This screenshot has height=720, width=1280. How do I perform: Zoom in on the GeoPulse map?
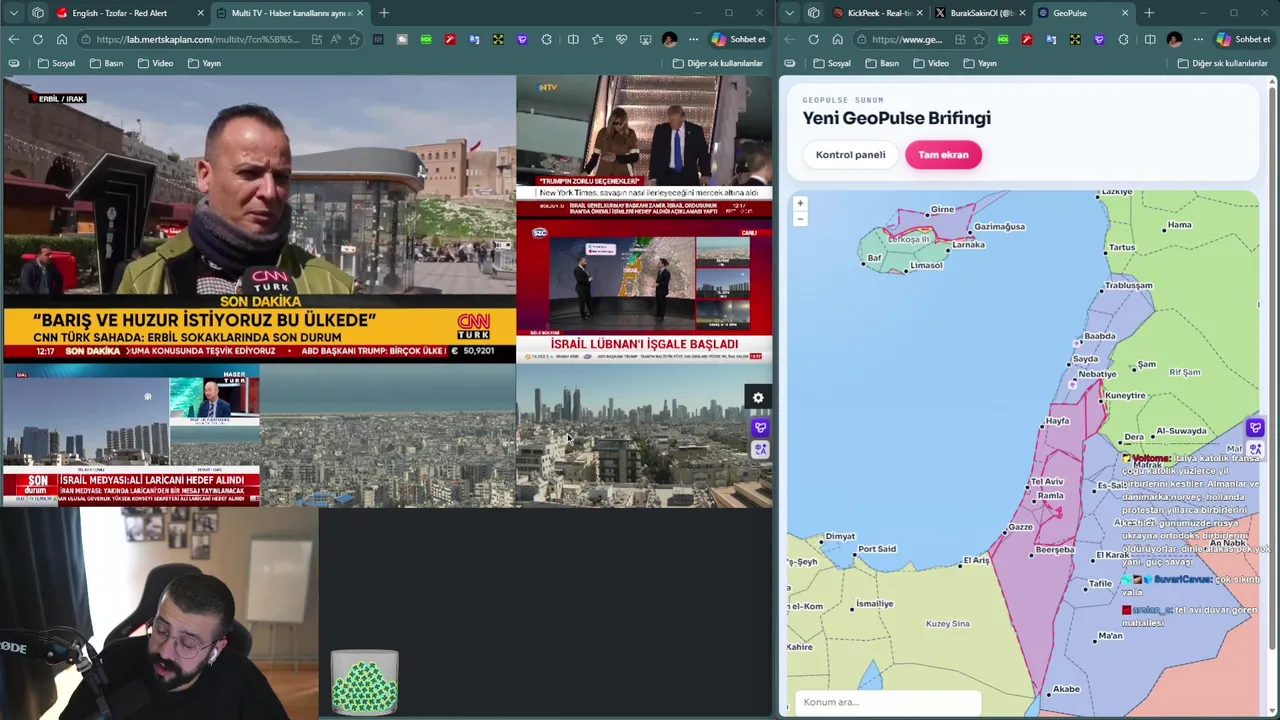(x=800, y=203)
